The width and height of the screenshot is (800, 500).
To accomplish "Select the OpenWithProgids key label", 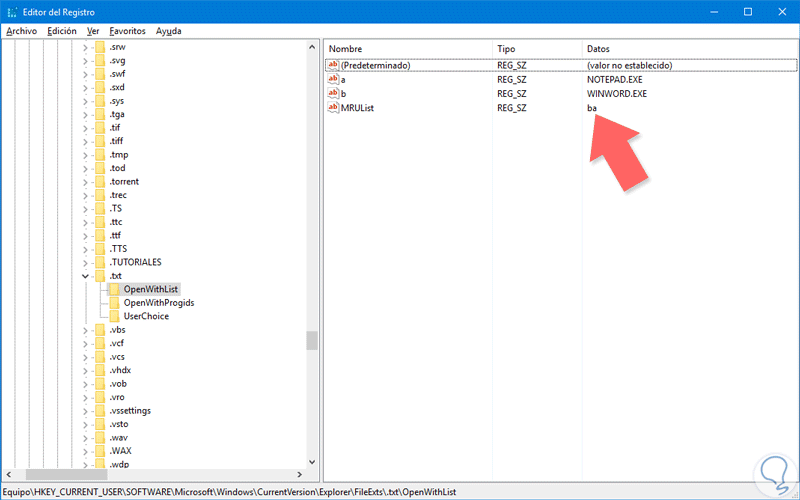I will pyautogui.click(x=159, y=303).
